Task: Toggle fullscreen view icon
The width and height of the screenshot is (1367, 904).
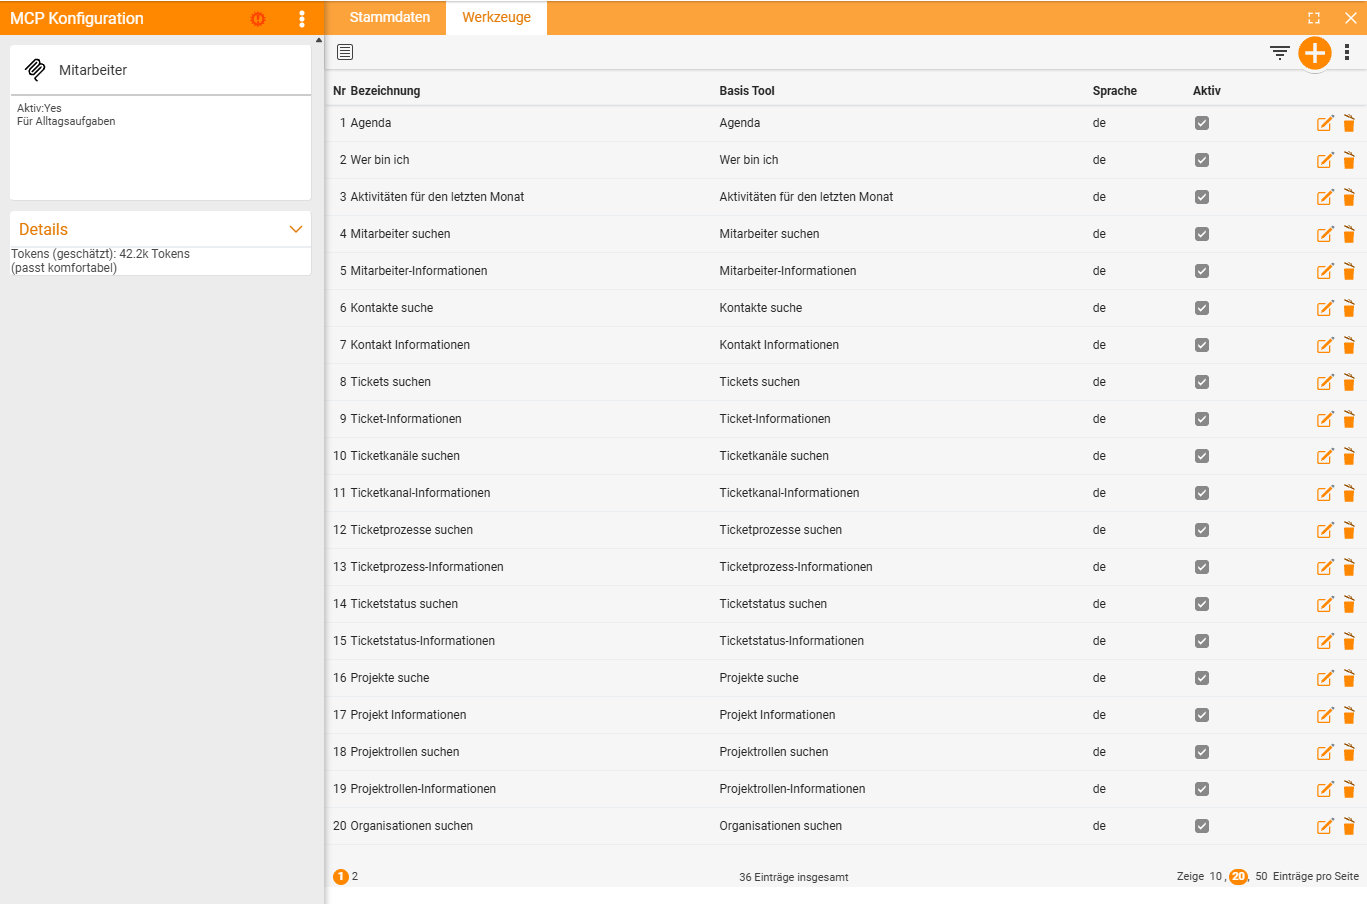Action: (1314, 18)
